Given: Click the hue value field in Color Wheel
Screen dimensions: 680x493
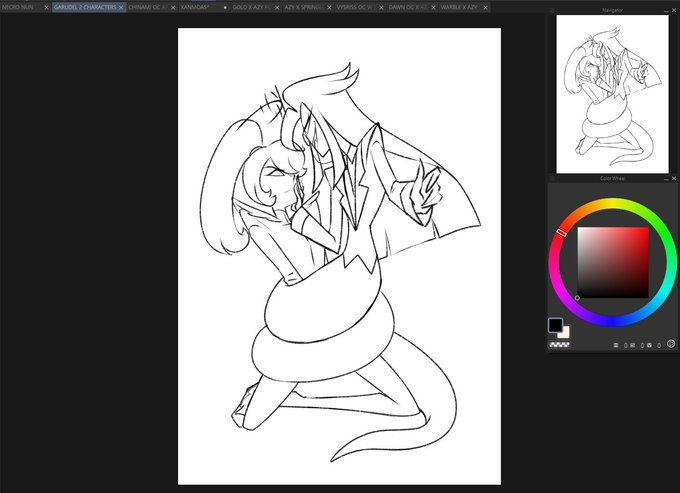Looking at the screenshot, I should (626, 346).
